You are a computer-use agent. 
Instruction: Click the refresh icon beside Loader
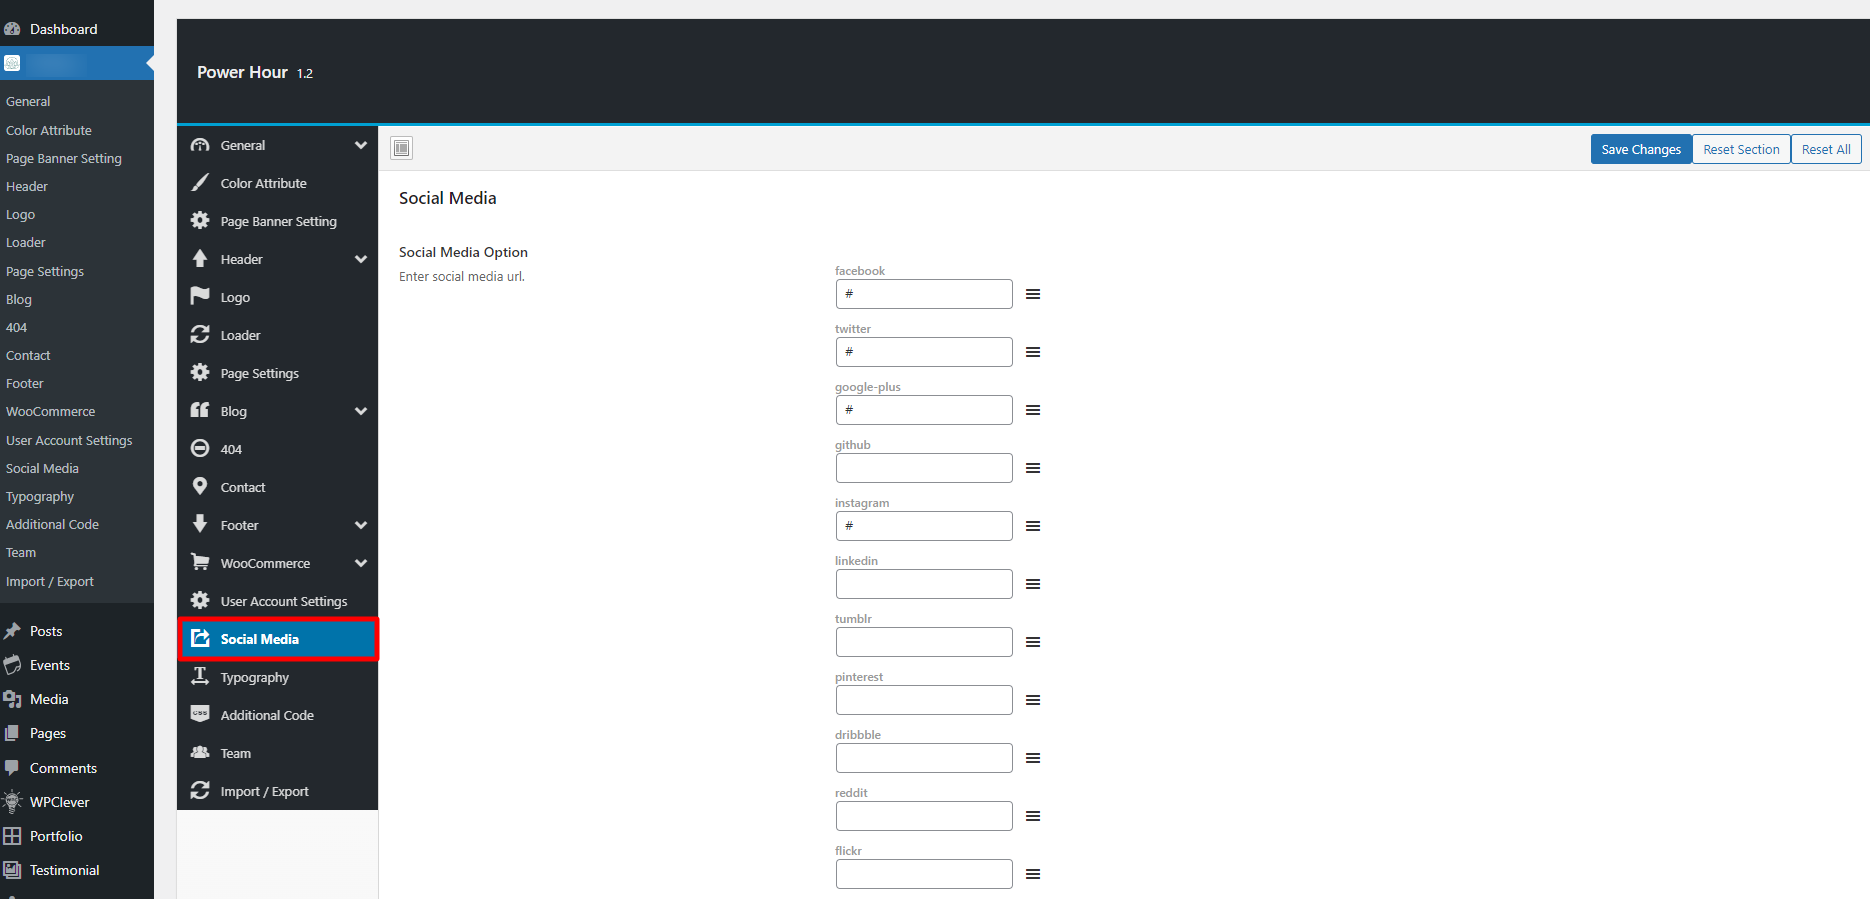pos(200,335)
